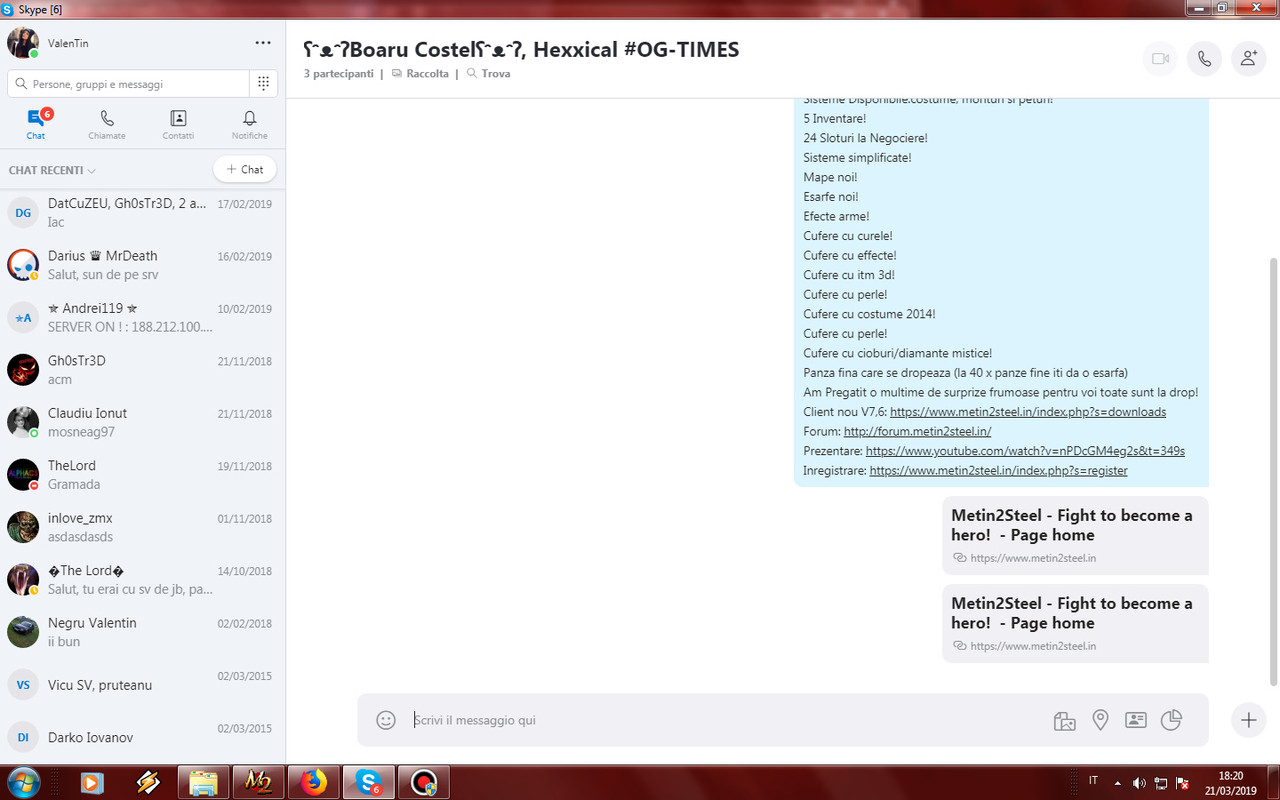
Task: Click the volume icon in system tray
Action: point(1139,782)
